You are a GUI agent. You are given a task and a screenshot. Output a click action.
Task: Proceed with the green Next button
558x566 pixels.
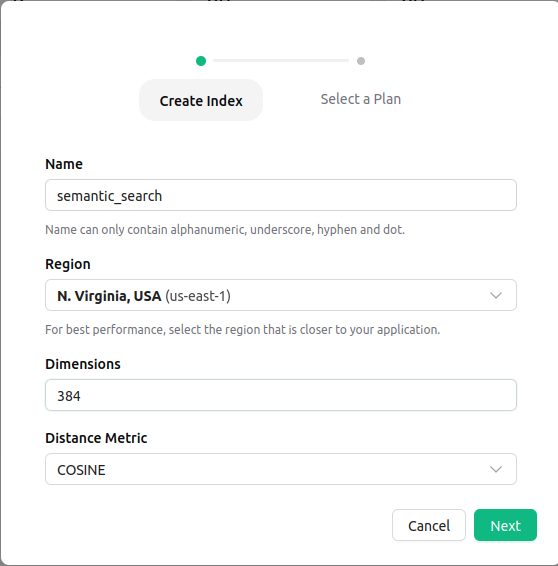coord(505,525)
